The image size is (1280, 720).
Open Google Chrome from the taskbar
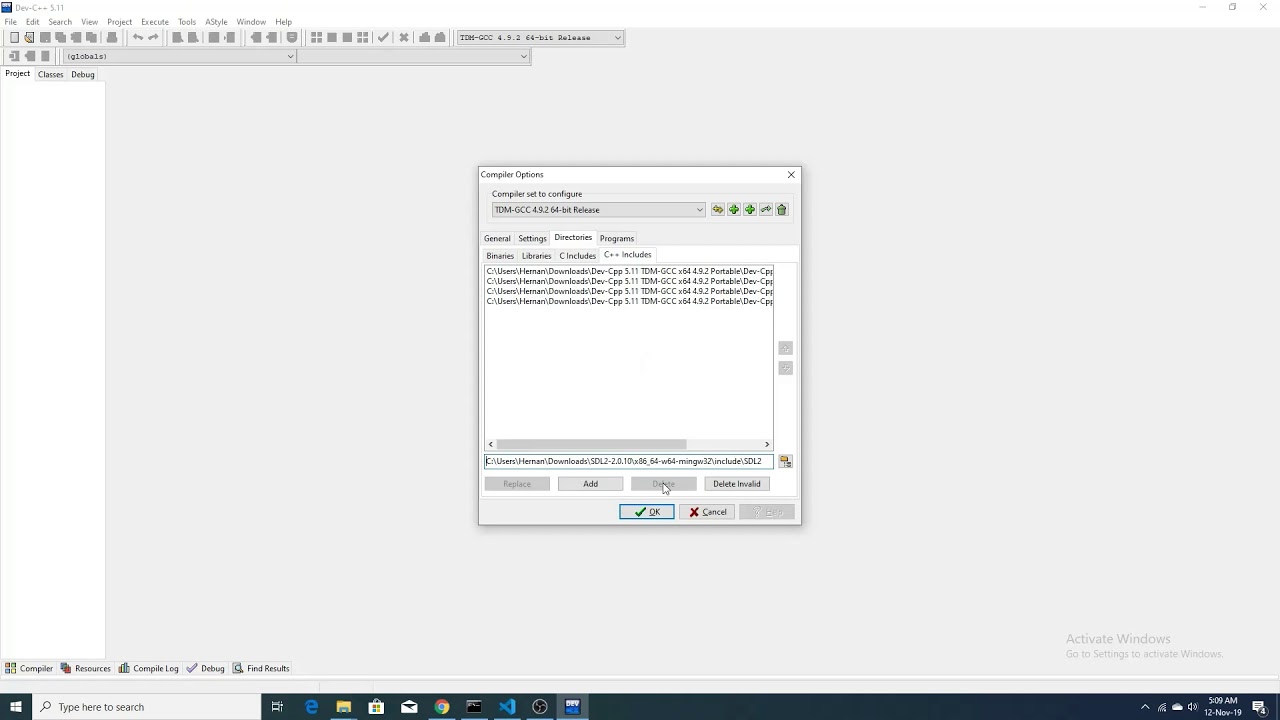tap(442, 707)
